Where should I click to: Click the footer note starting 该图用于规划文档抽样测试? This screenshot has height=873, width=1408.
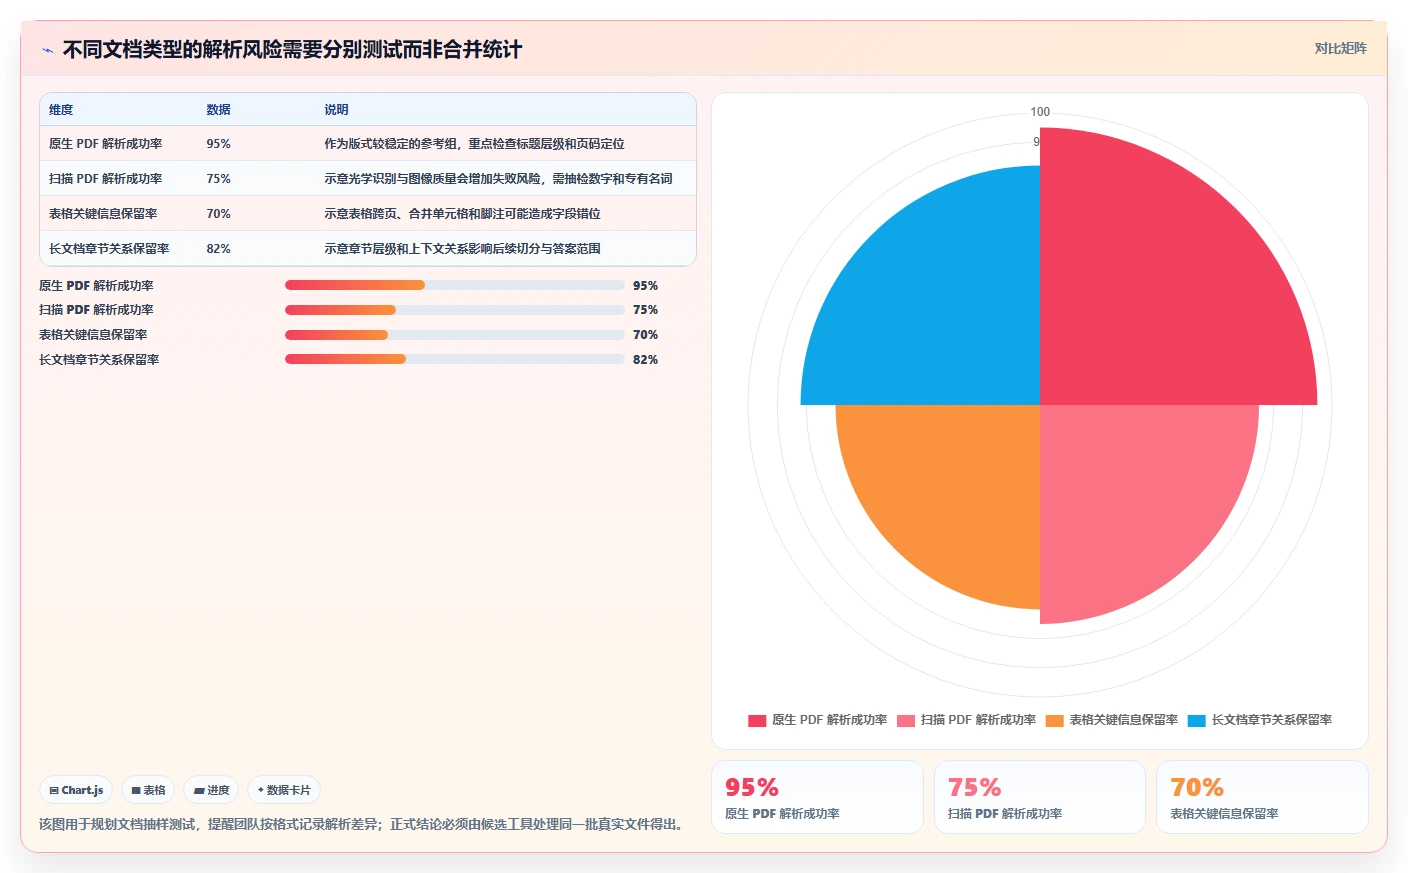pyautogui.click(x=364, y=825)
